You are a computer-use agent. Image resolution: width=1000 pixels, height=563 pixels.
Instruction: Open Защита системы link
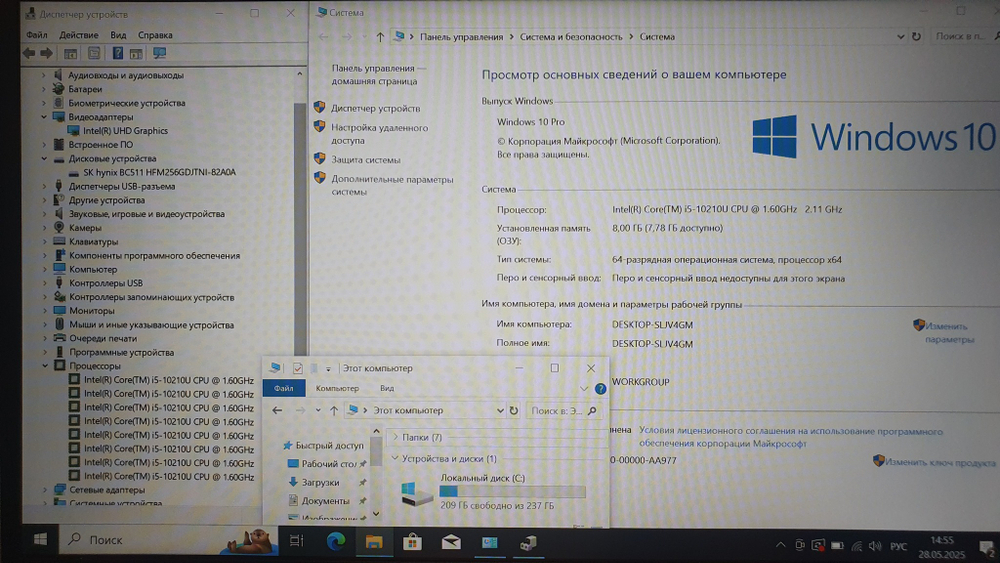365,160
